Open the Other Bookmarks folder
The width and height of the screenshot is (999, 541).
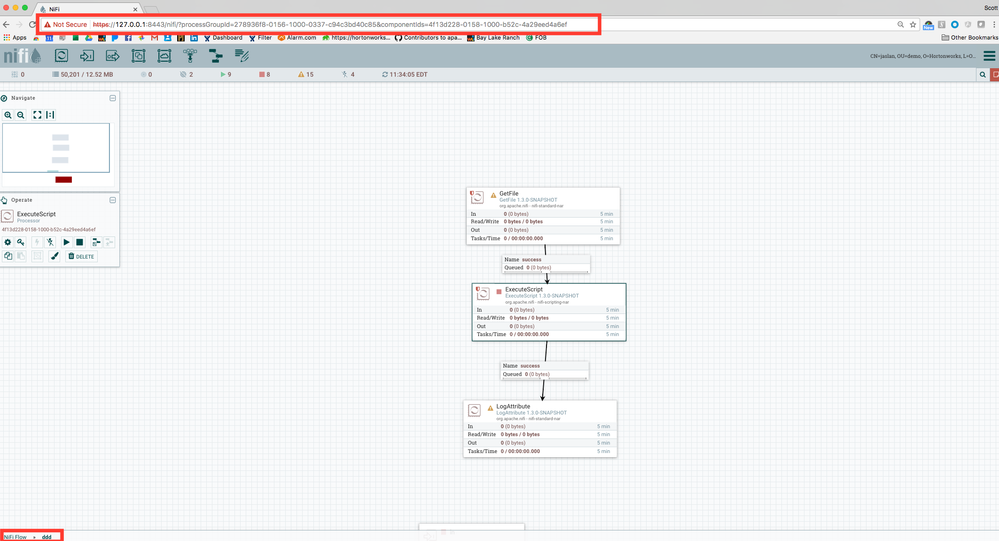pos(970,38)
